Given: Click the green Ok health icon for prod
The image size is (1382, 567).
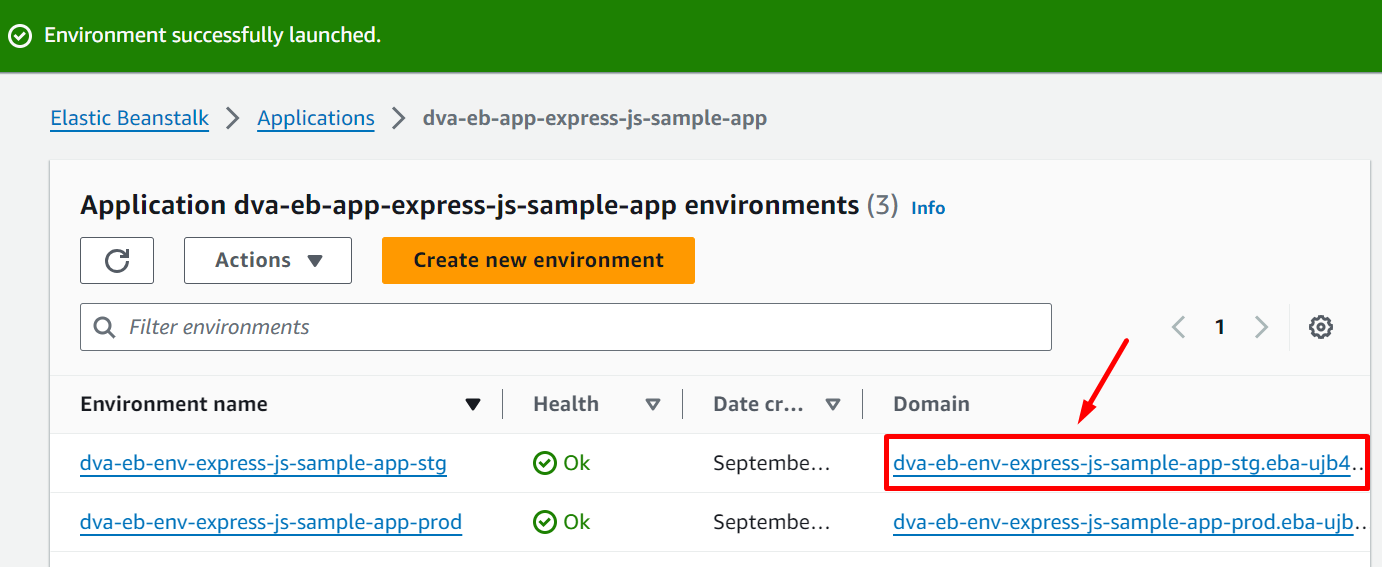Looking at the screenshot, I should click(x=545, y=522).
